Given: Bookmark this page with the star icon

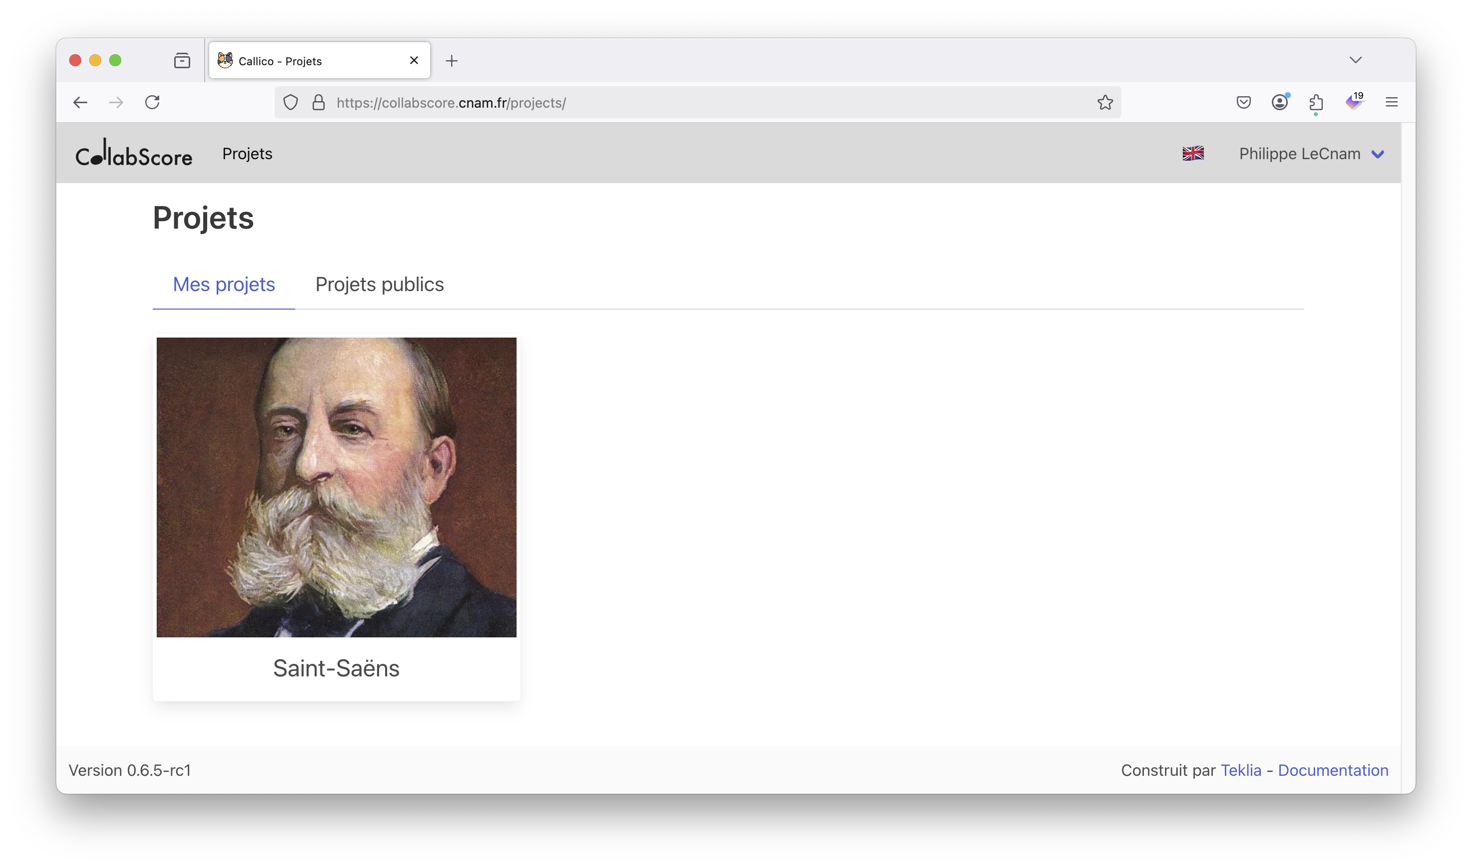Looking at the screenshot, I should pos(1105,102).
